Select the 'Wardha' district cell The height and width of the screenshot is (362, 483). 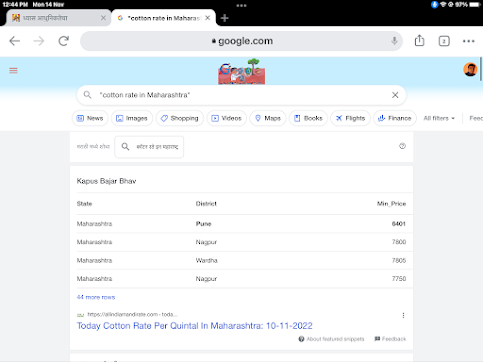pyautogui.click(x=207, y=260)
